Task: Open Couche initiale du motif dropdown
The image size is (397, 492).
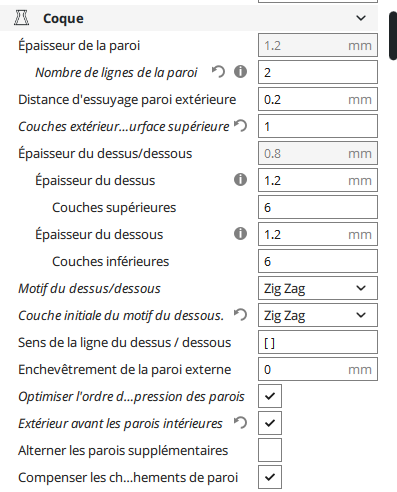Action: pos(318,315)
